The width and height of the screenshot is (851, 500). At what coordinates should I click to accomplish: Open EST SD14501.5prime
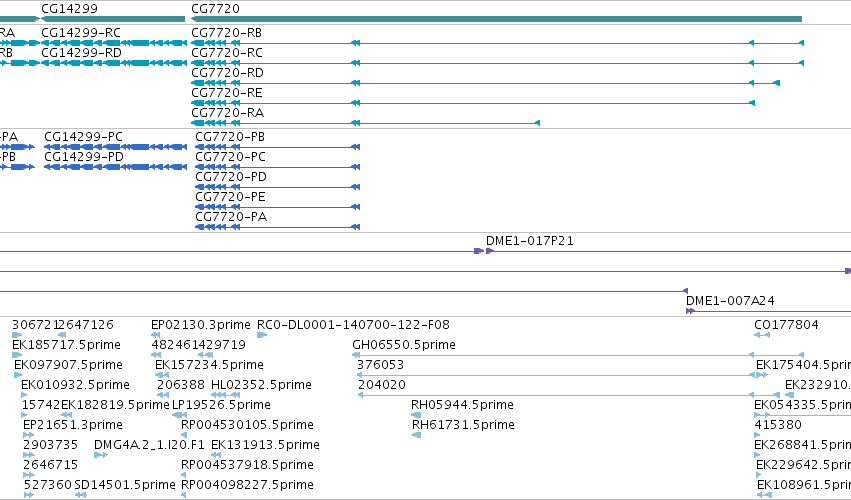[x=125, y=485]
